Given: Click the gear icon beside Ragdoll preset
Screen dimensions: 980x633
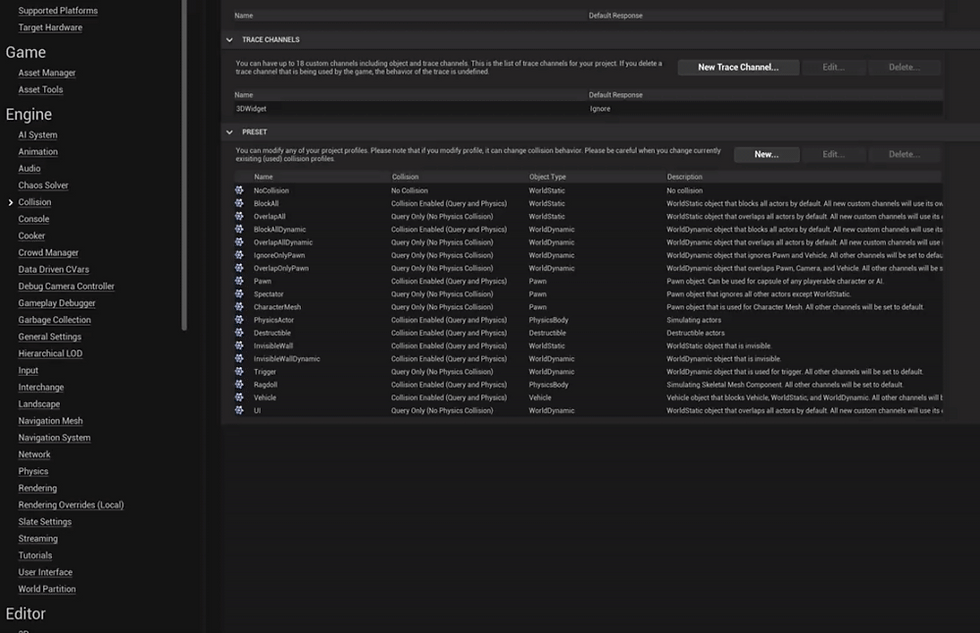Looking at the screenshot, I should point(239,384).
